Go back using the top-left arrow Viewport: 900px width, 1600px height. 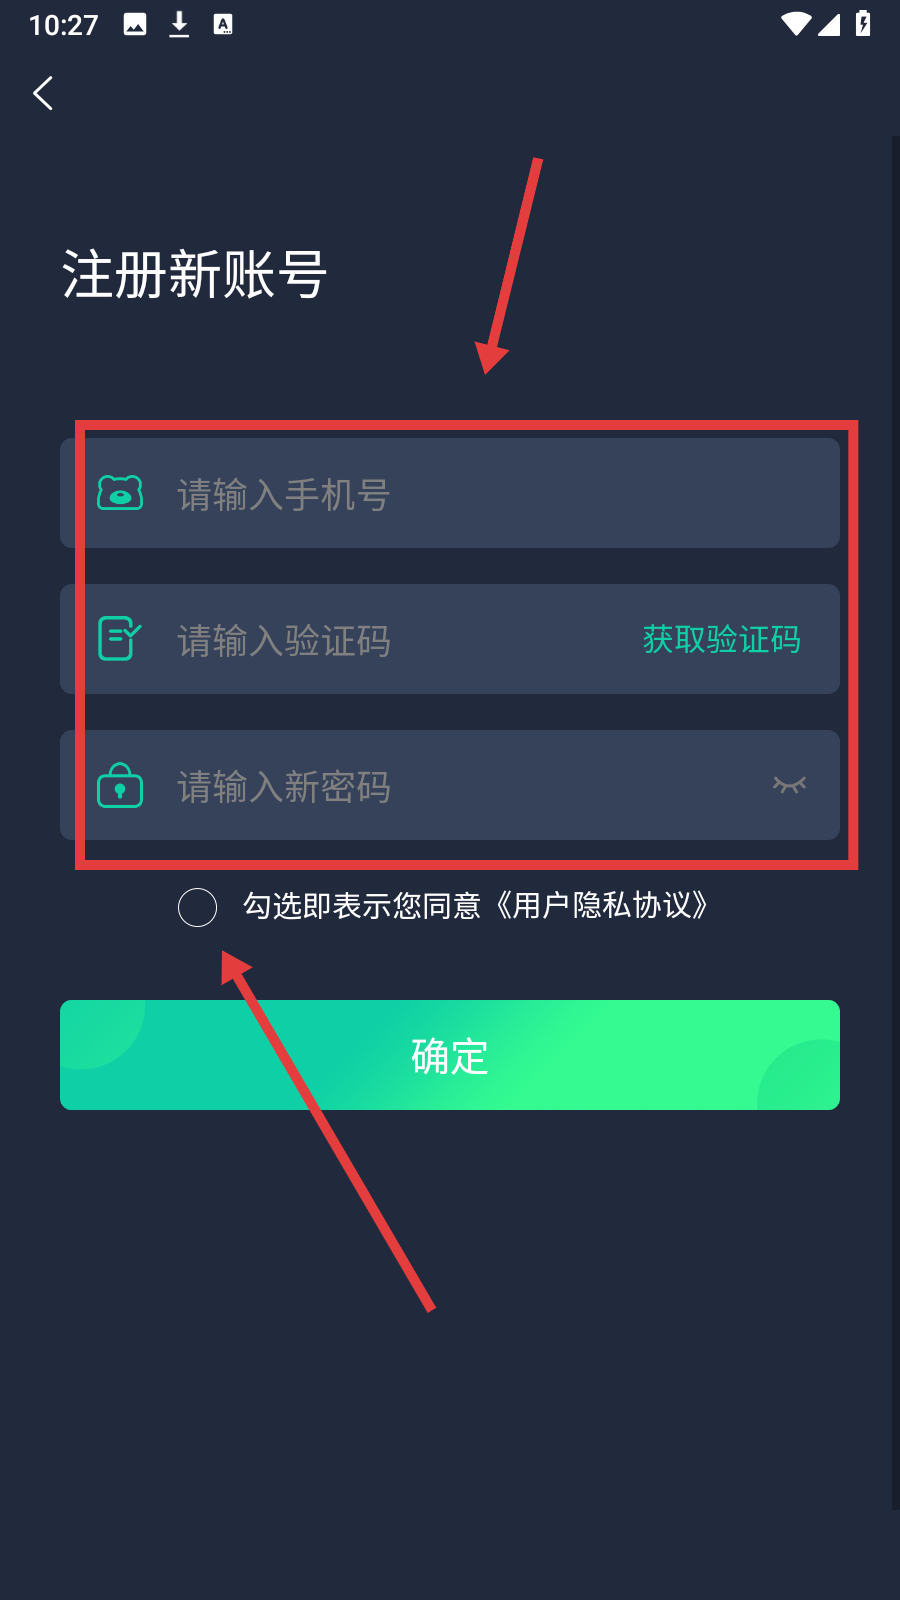tap(43, 93)
